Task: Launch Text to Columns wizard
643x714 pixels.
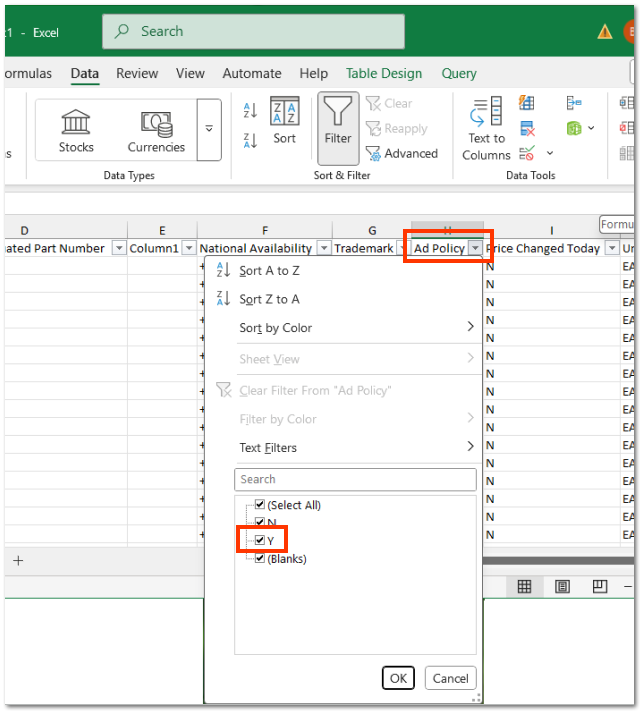Action: pos(486,129)
